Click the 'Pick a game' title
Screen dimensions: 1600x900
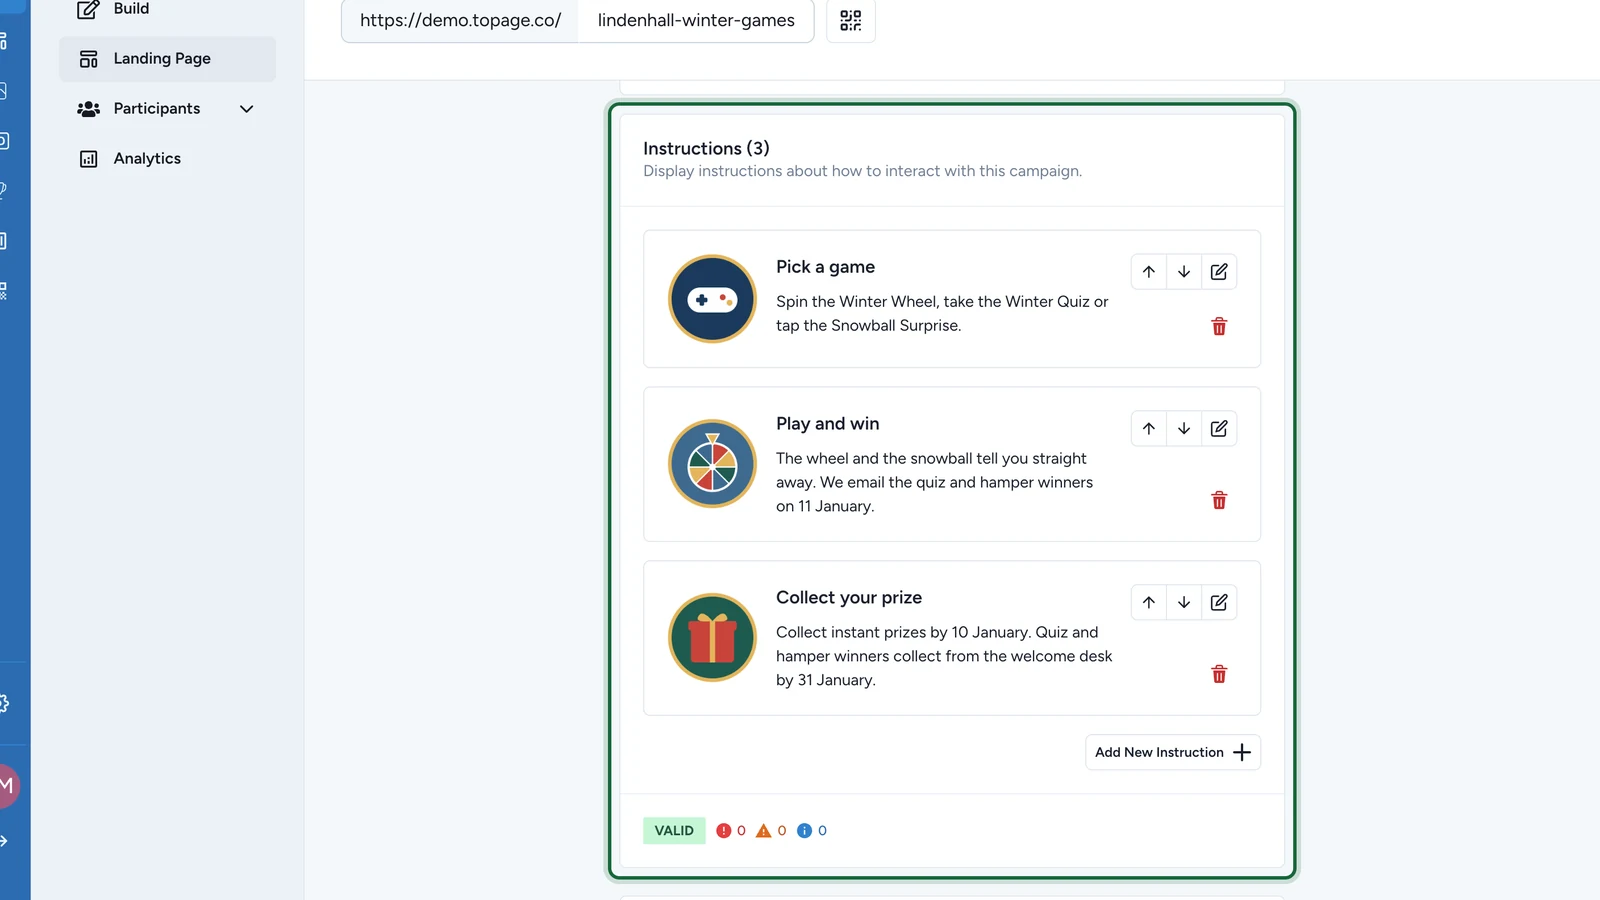(x=825, y=267)
